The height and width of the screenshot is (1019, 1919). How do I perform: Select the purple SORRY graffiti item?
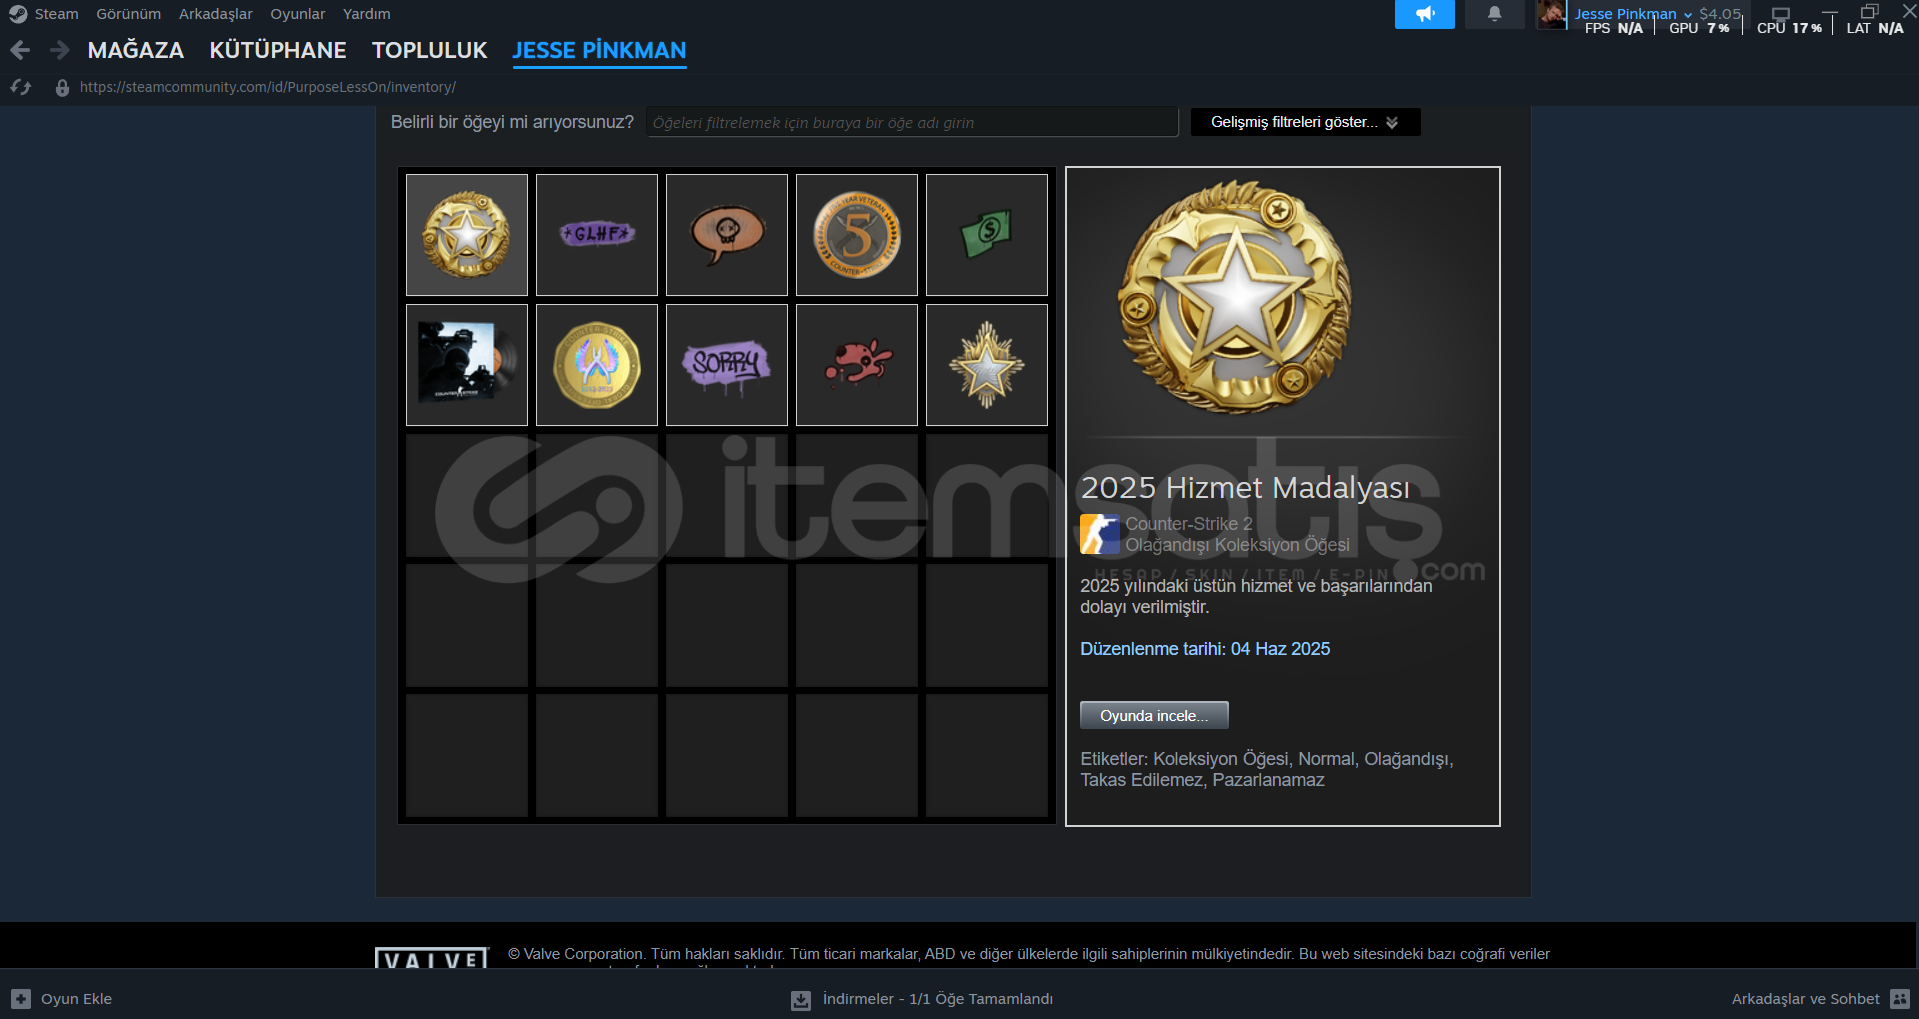point(727,365)
